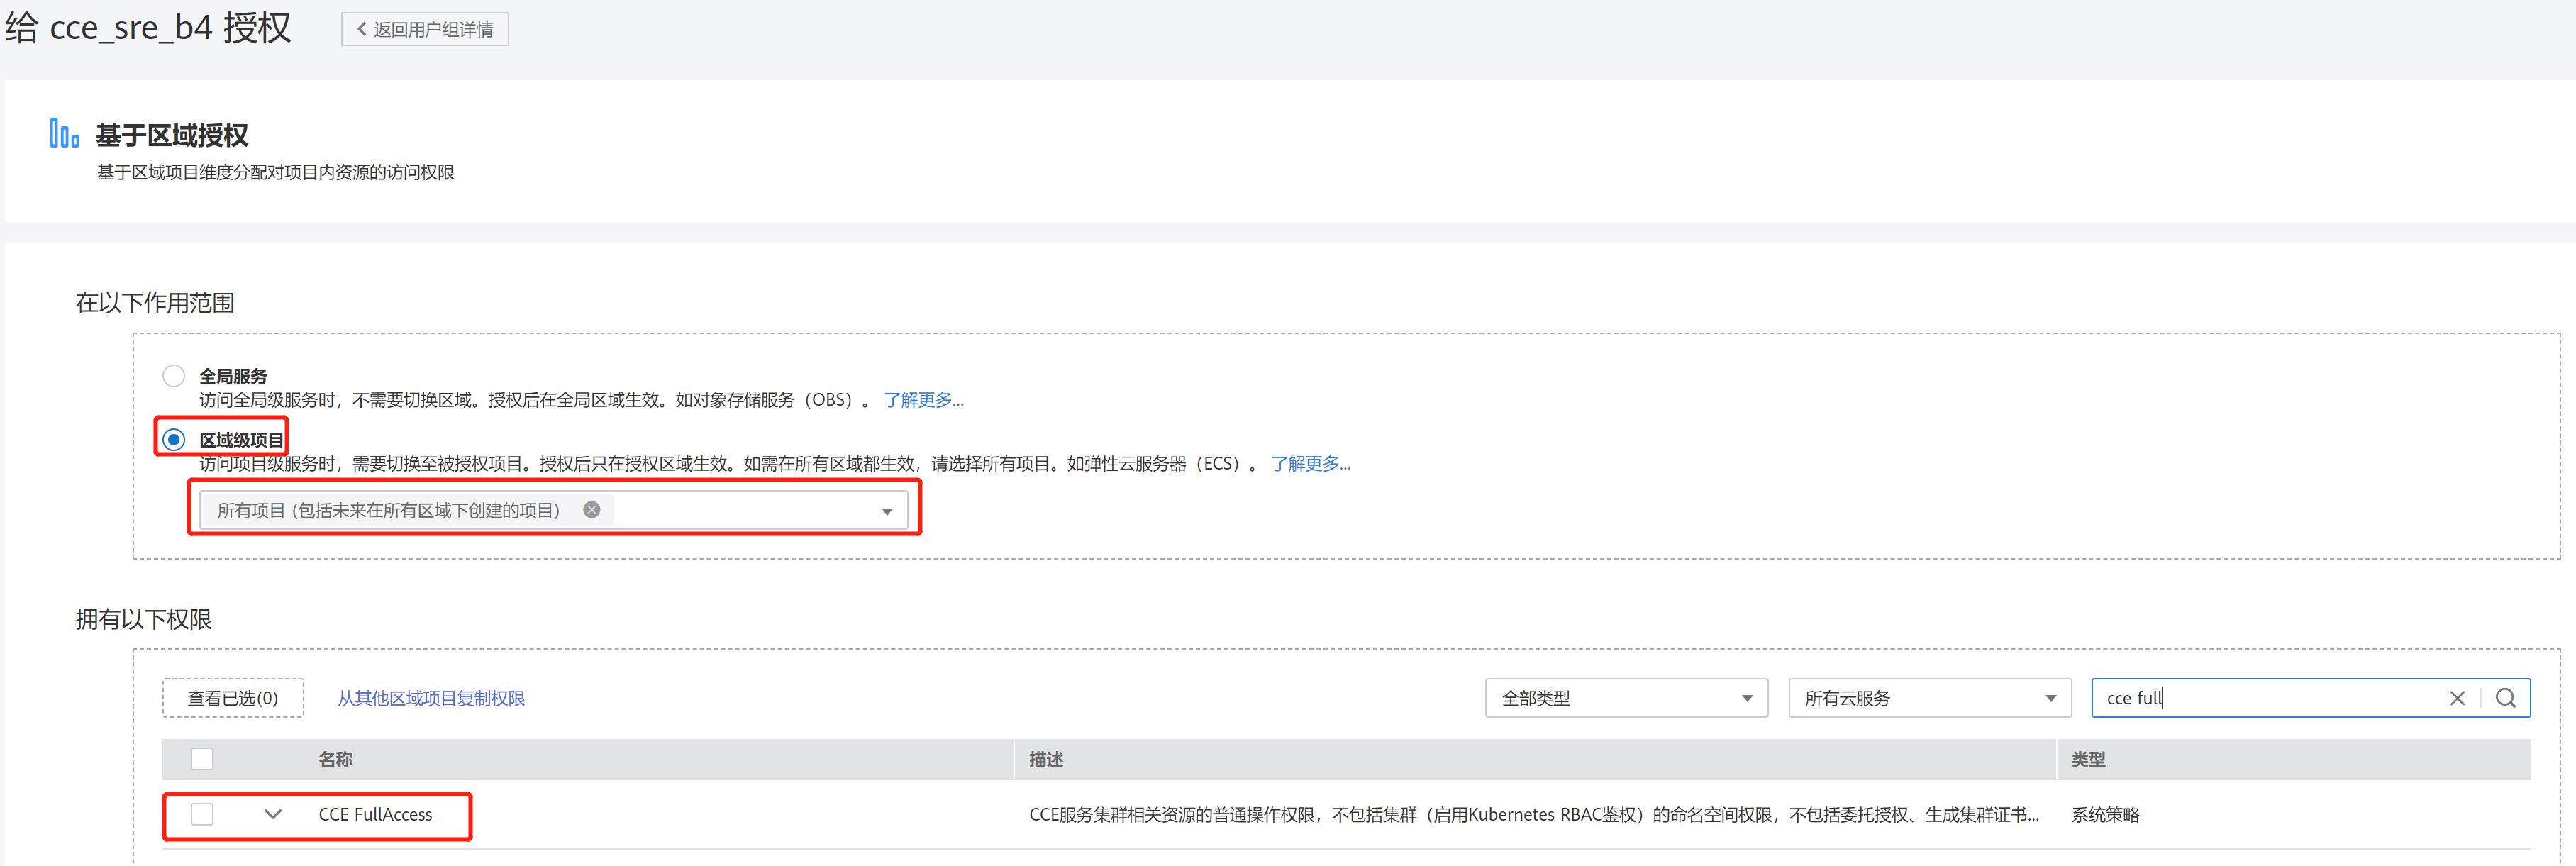Click the 从其他区域项目复制权限 link

coord(431,698)
